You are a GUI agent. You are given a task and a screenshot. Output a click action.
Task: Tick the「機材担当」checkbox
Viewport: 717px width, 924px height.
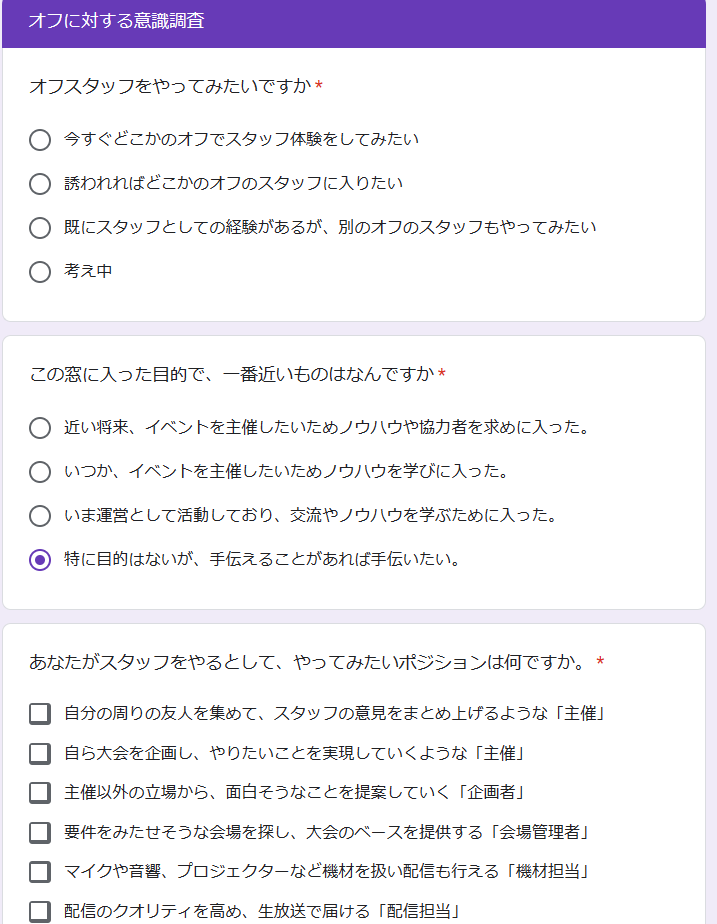coord(40,872)
